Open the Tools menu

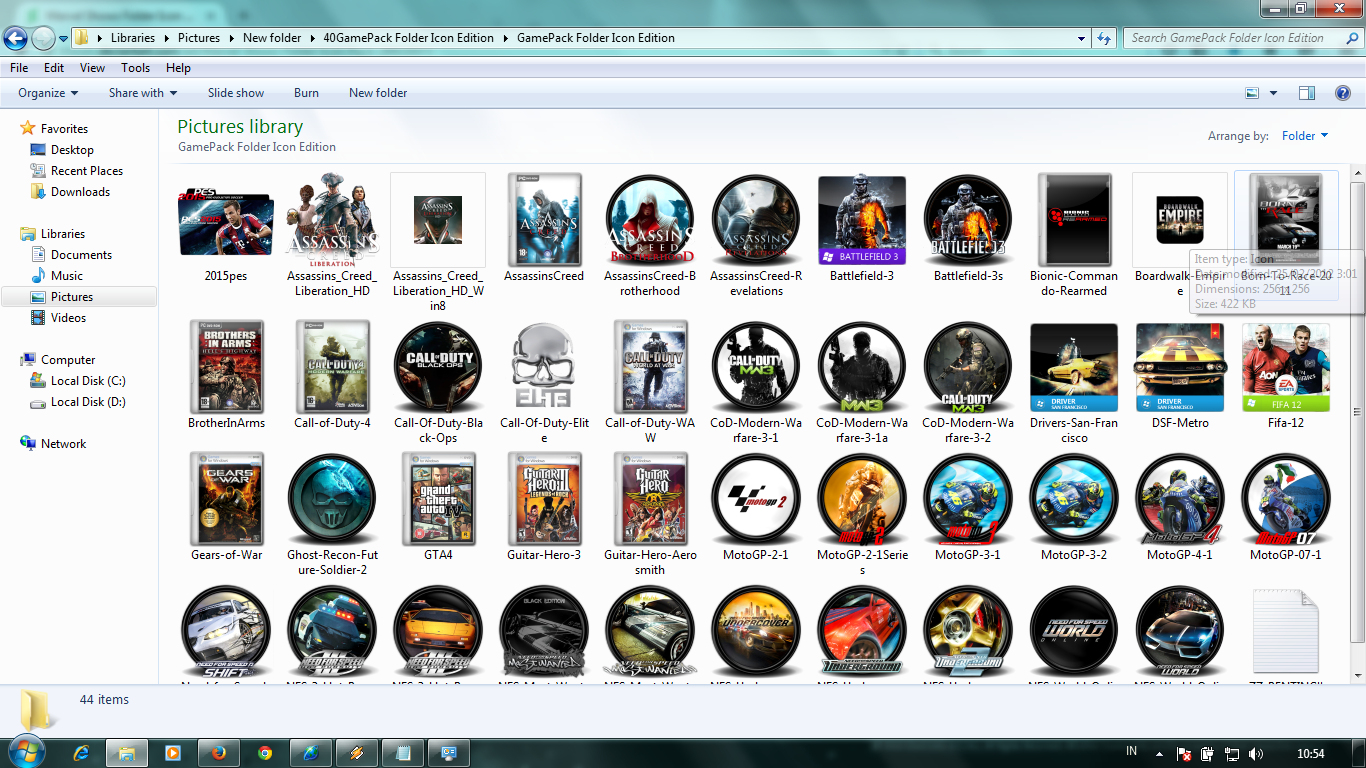(136, 68)
